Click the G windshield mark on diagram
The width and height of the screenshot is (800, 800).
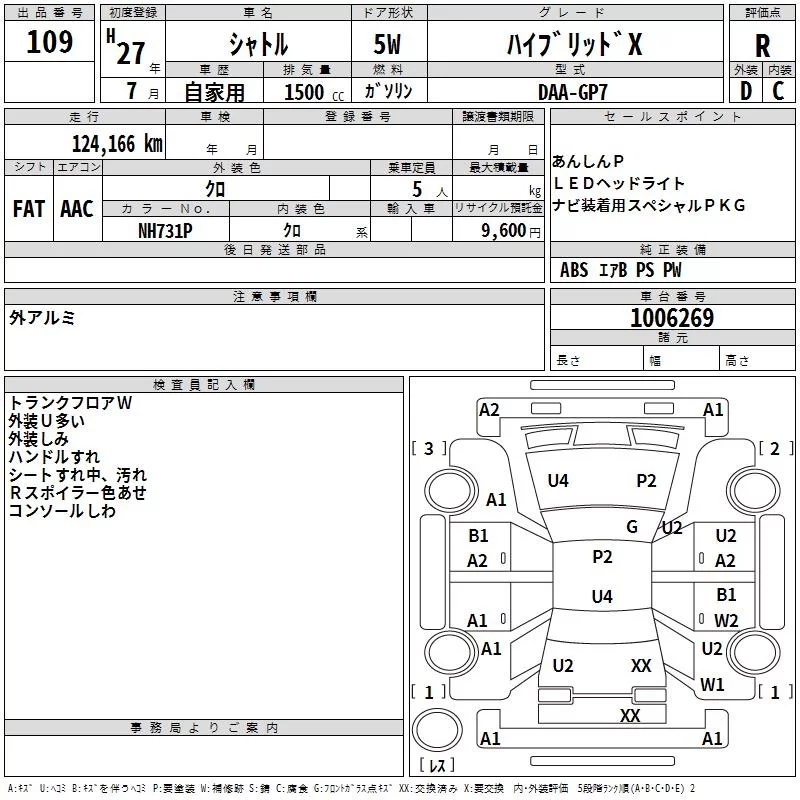632,526
